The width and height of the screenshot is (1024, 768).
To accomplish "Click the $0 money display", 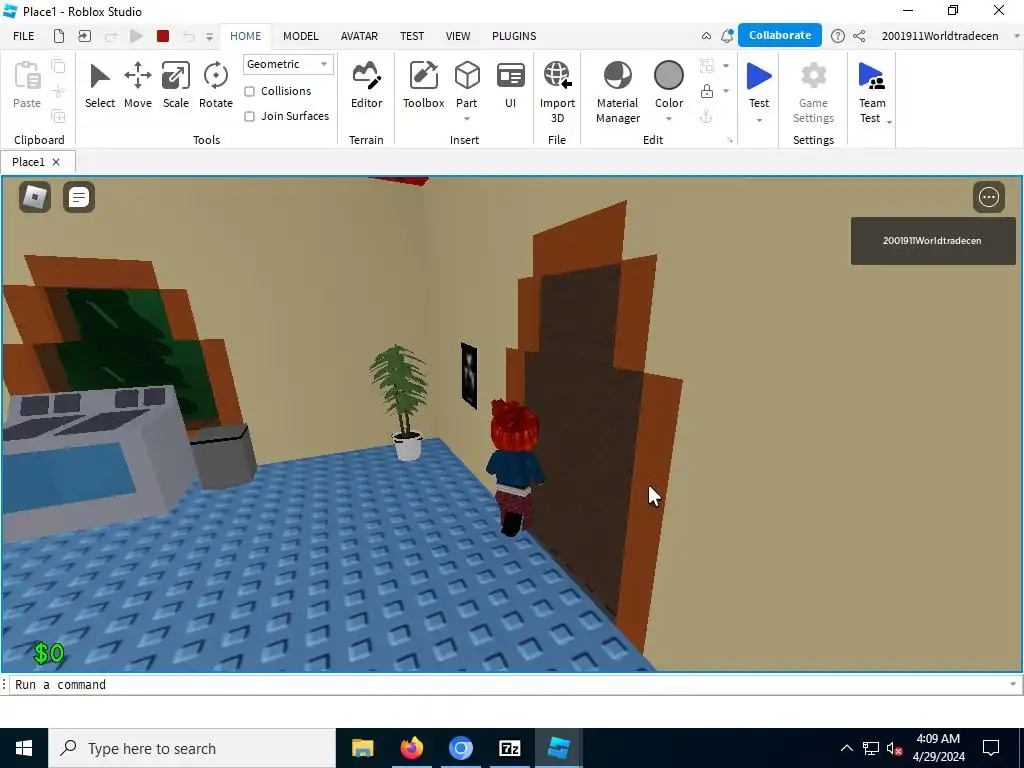I will pyautogui.click(x=49, y=653).
